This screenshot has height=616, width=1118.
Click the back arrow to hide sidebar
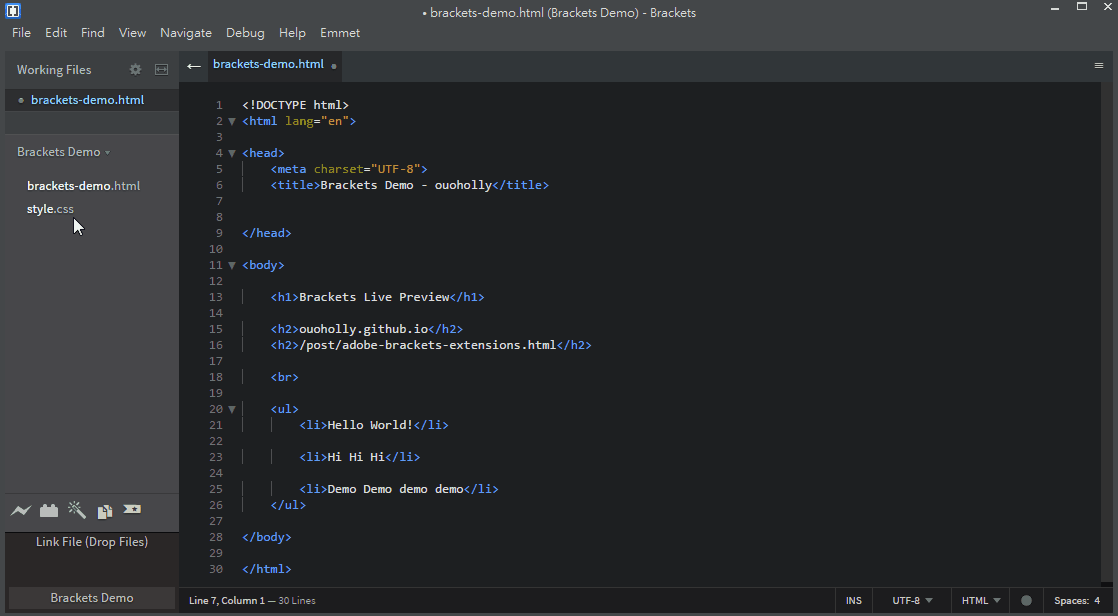pyautogui.click(x=194, y=66)
